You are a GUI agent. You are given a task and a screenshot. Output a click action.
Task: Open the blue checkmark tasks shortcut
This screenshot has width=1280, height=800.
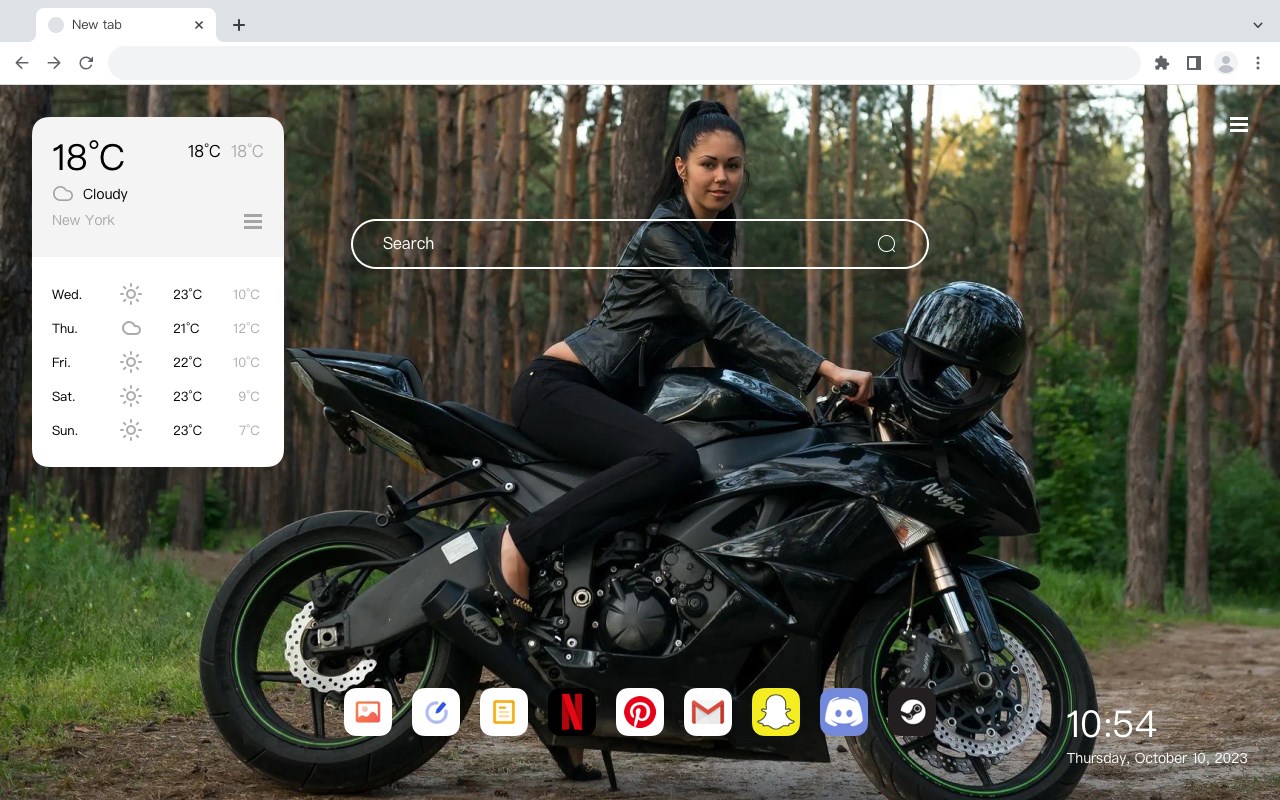(x=436, y=712)
